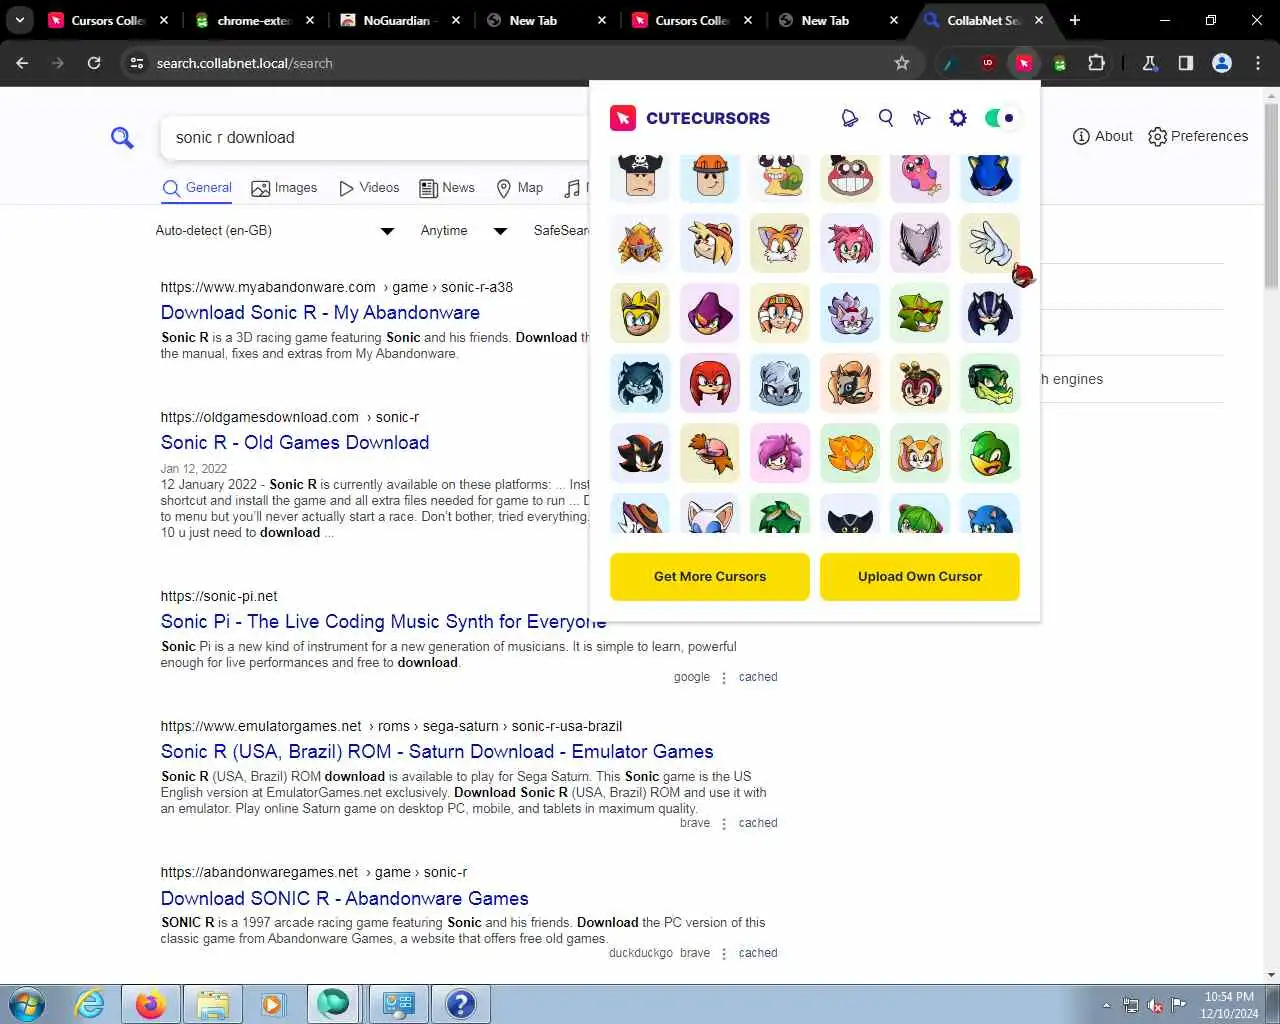Open CuteCursors notifications bell

[849, 118]
